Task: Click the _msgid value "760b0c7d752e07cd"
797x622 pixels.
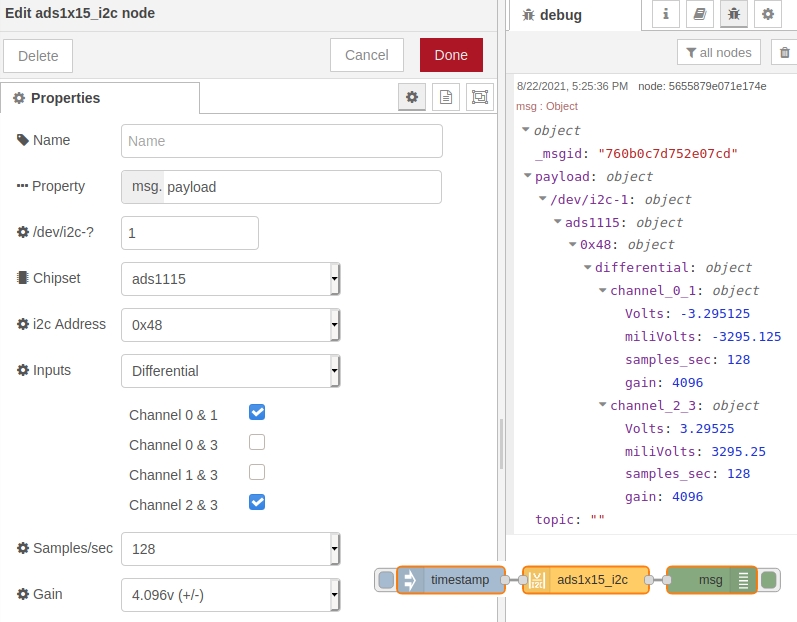Action: [668, 153]
